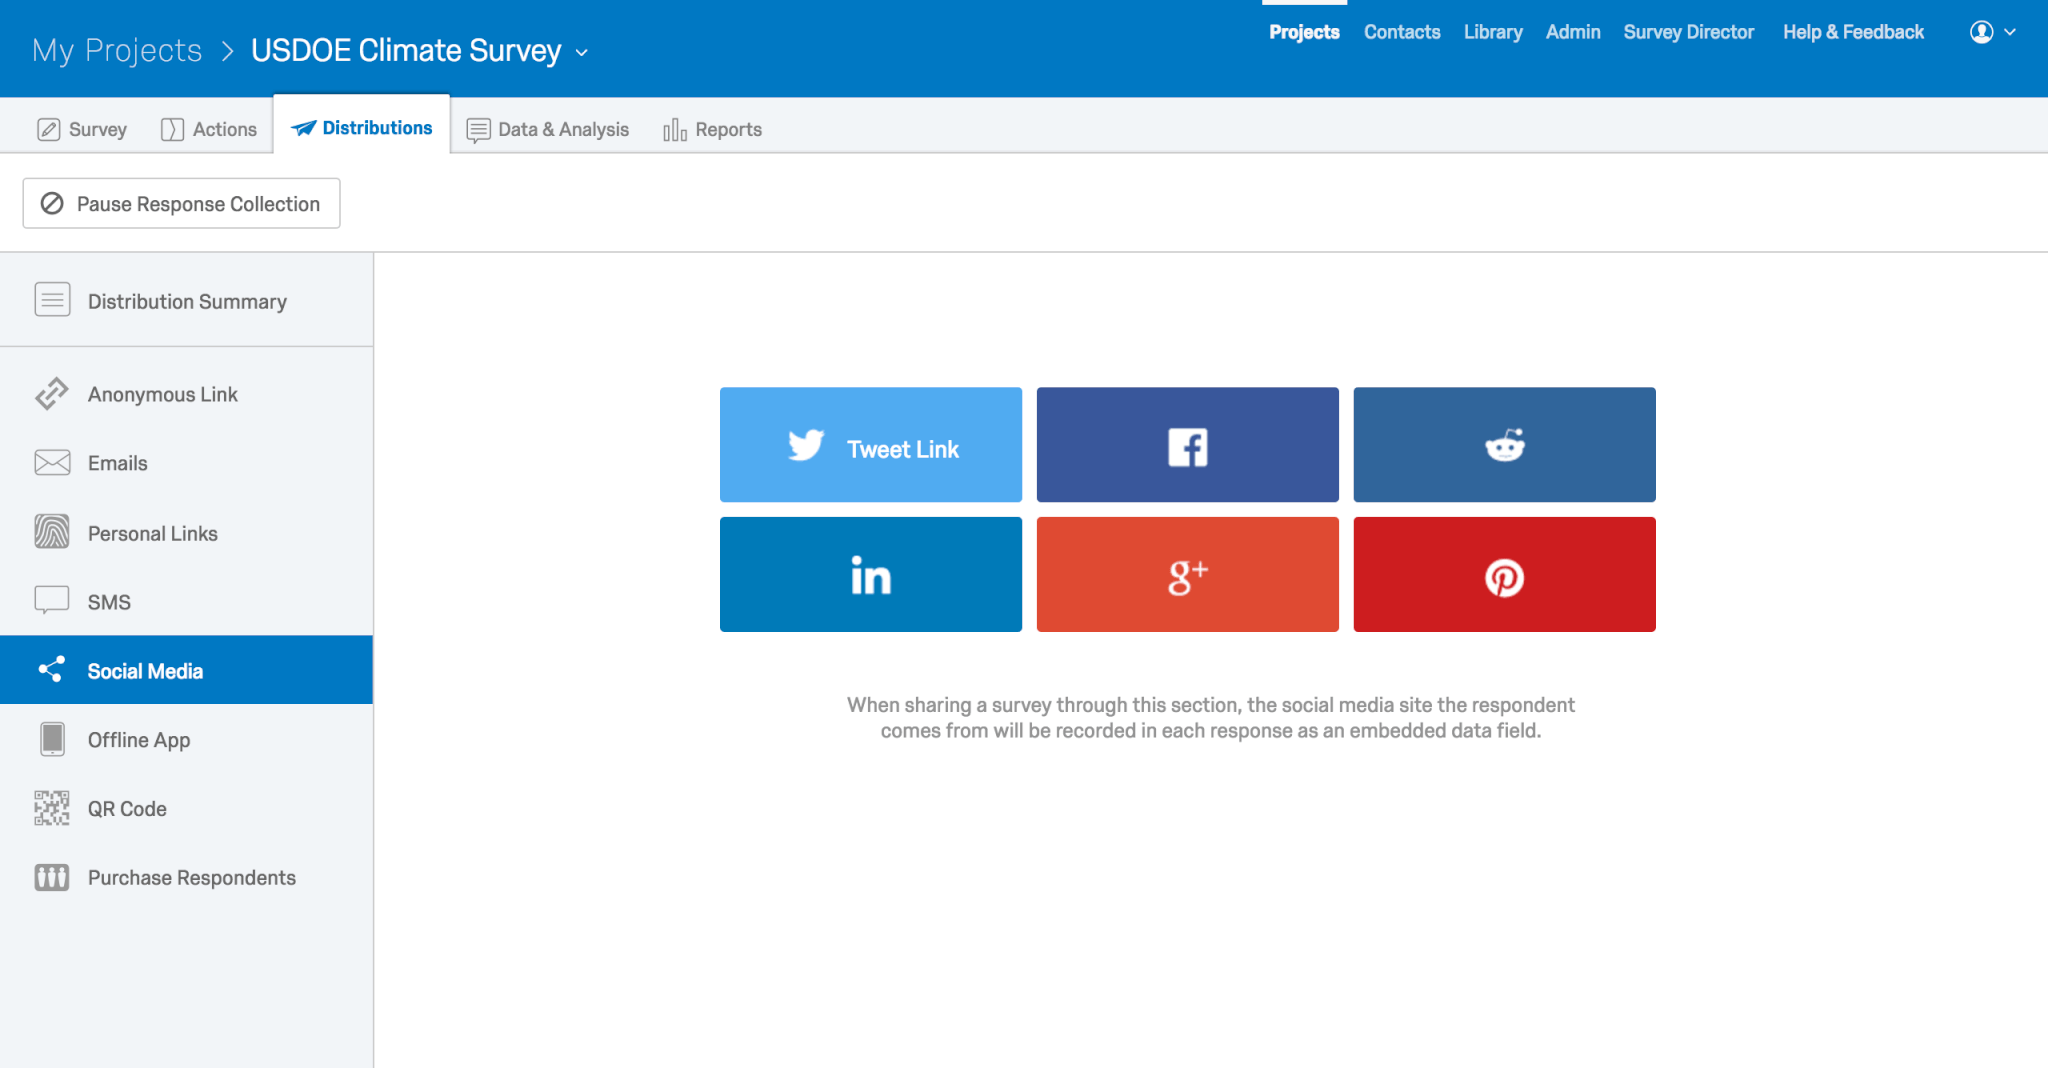Open QR Code distribution option
The width and height of the screenshot is (2048, 1068).
[x=186, y=808]
